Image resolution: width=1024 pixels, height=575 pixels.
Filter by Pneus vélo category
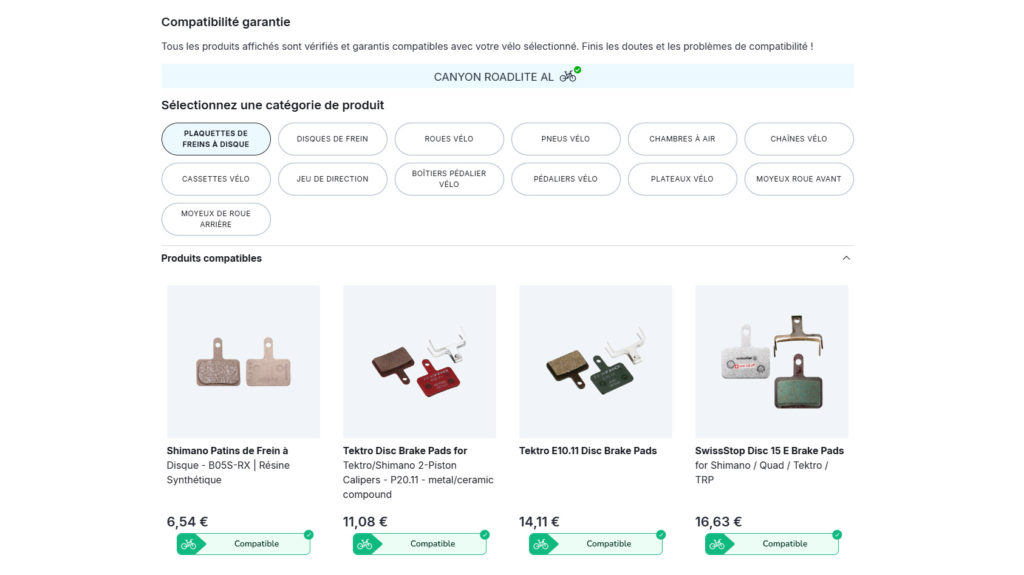click(x=566, y=139)
